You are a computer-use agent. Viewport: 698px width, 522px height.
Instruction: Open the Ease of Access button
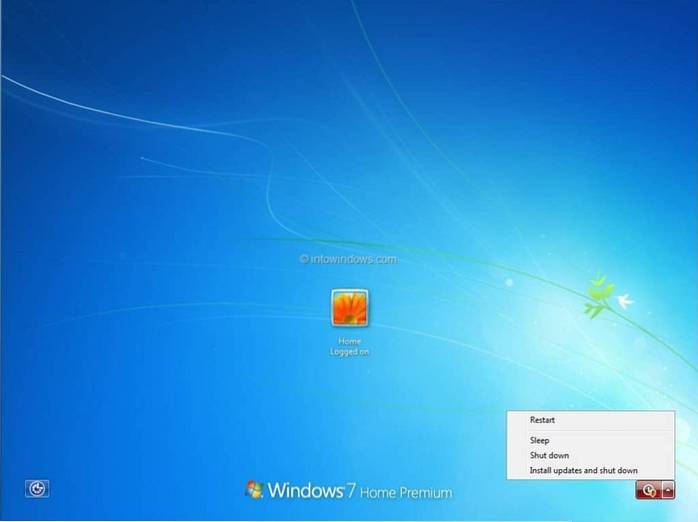point(37,489)
